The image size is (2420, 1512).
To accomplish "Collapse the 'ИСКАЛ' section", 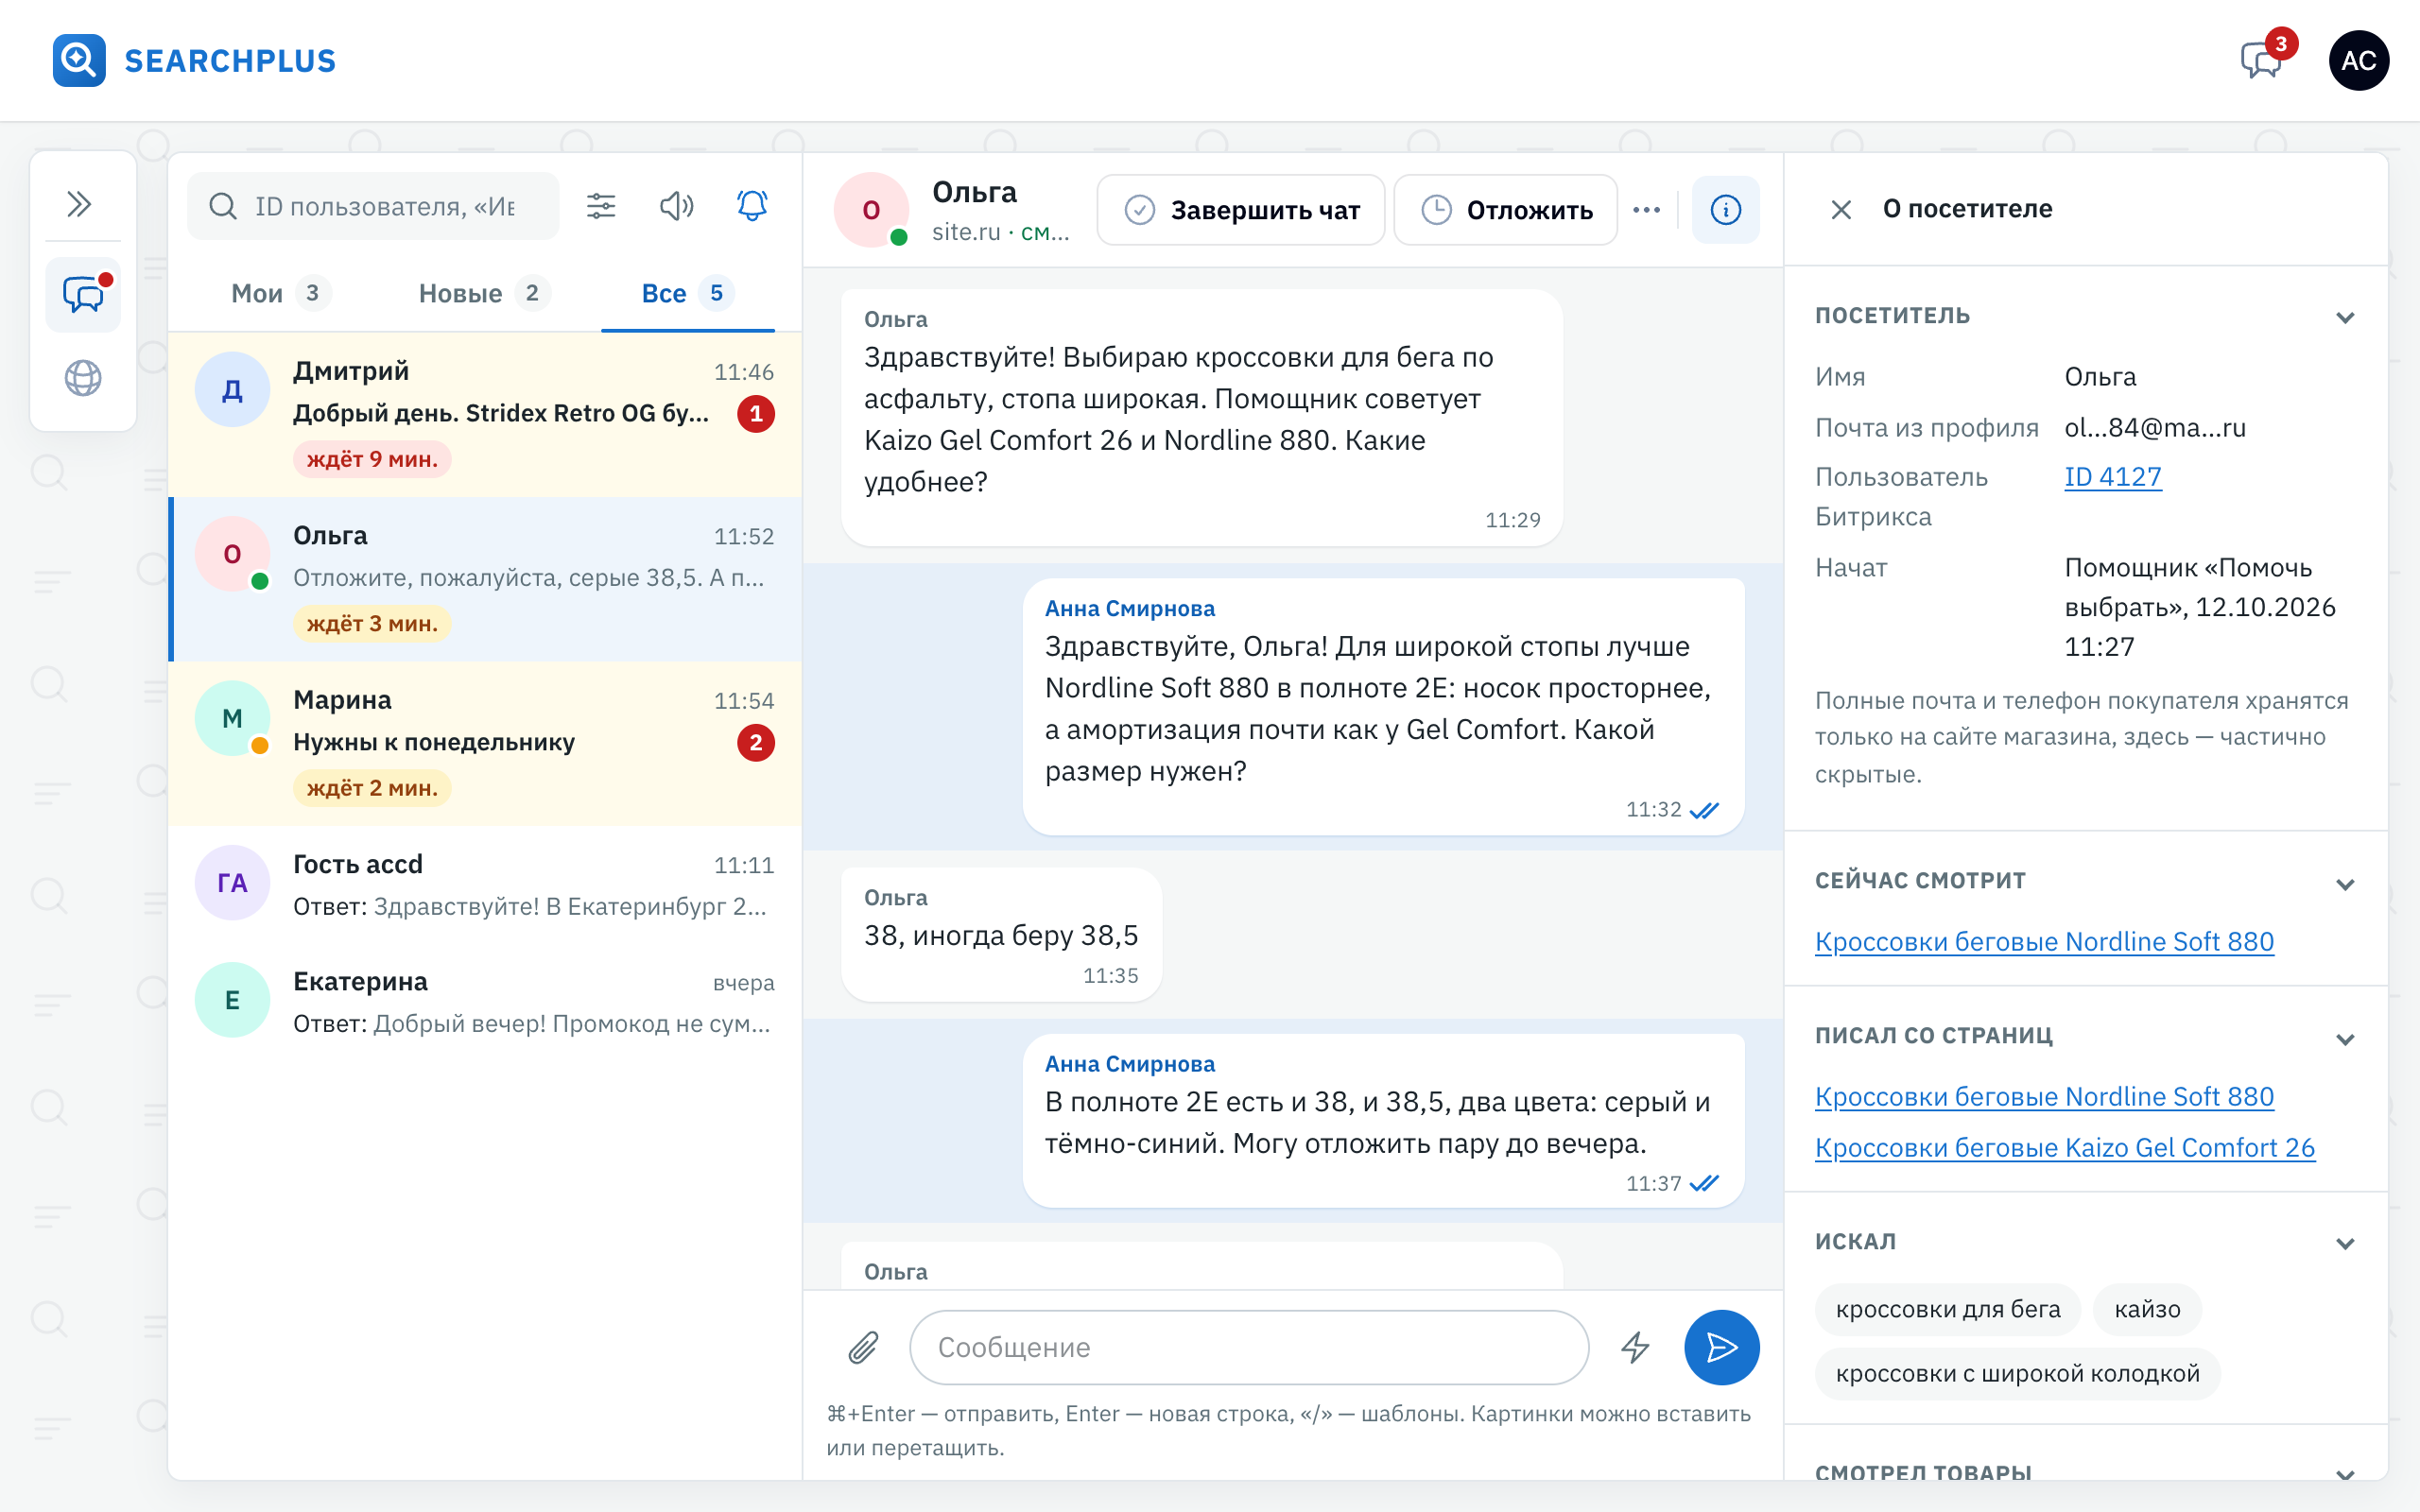I will click(2345, 1244).
